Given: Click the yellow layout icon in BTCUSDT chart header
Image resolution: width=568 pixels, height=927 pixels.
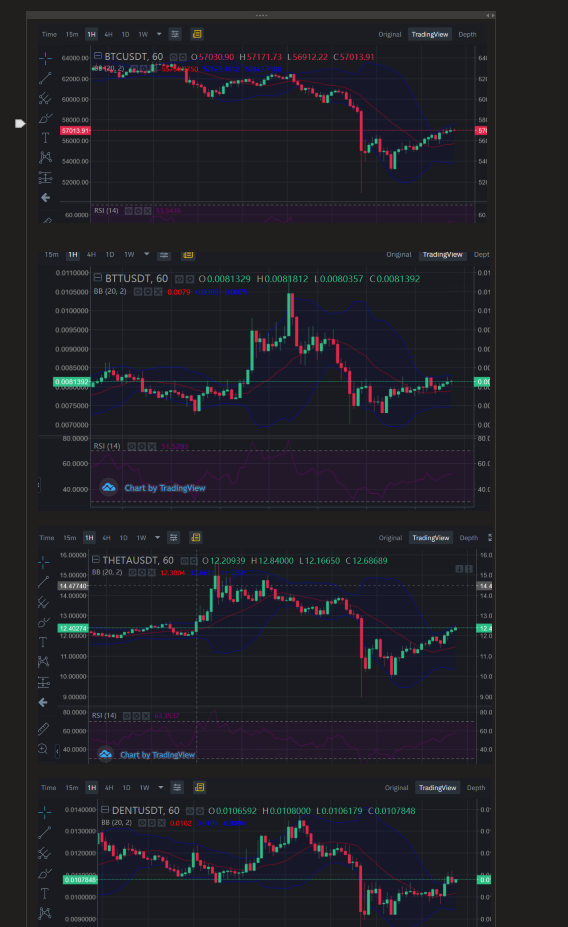Looking at the screenshot, I should (197, 34).
